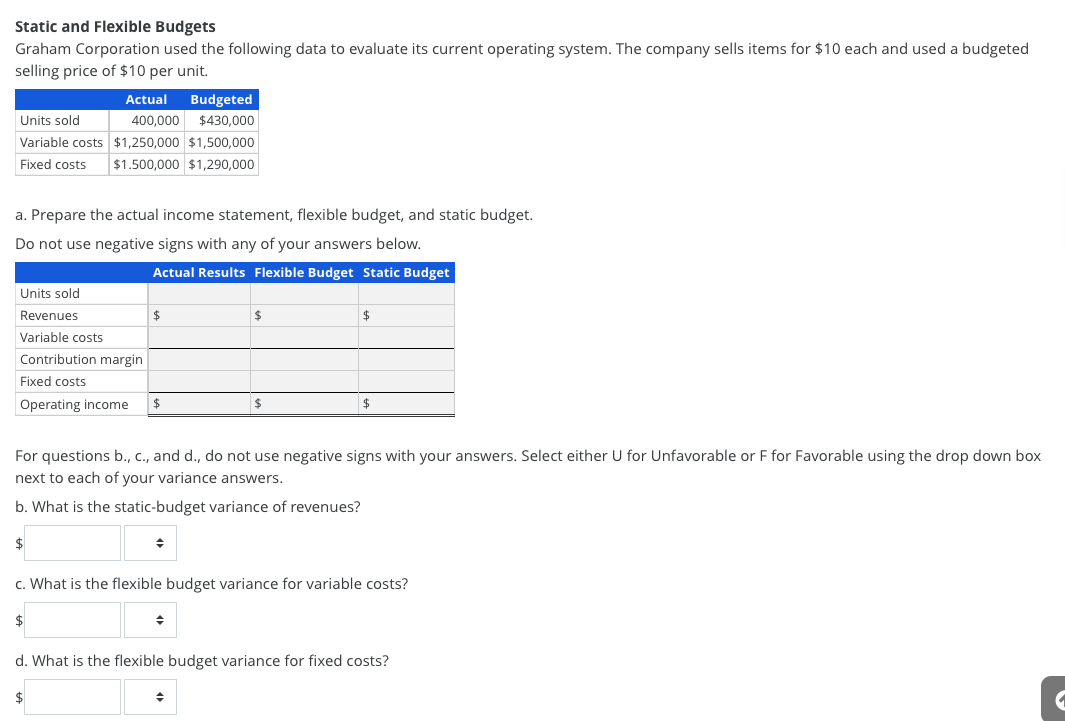Select the Static and Flexible Budgets heading text
Viewport: 1065px width, 721px height.
(x=115, y=26)
